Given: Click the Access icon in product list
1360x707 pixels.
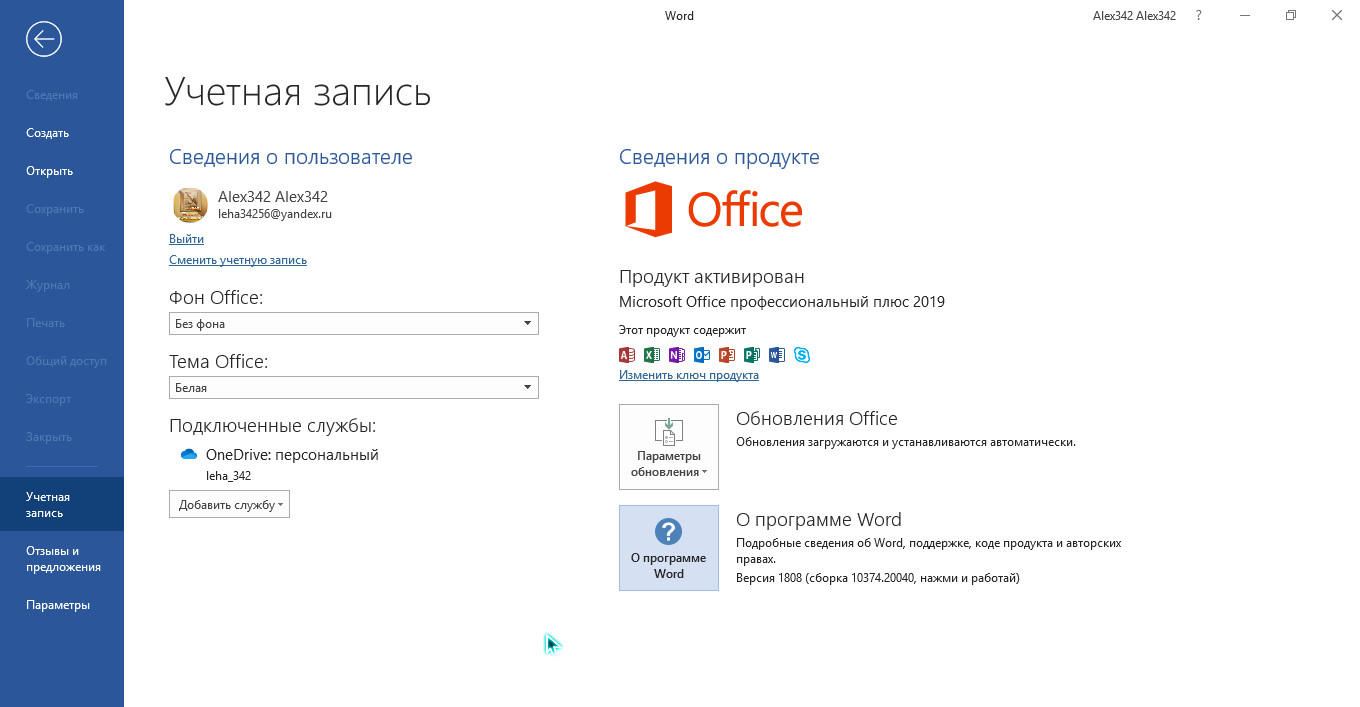Looking at the screenshot, I should click(627, 355).
